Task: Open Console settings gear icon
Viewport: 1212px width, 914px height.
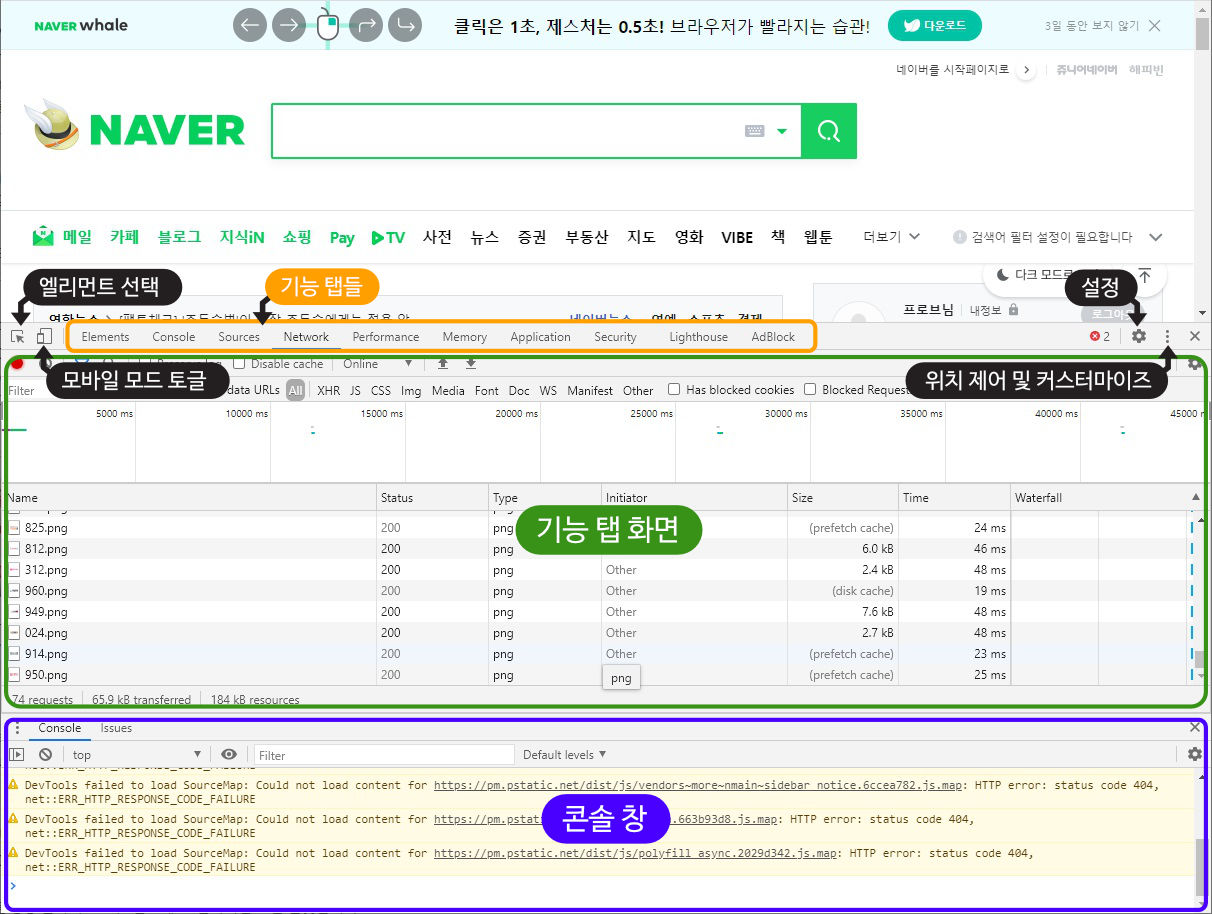Action: coord(1195,755)
